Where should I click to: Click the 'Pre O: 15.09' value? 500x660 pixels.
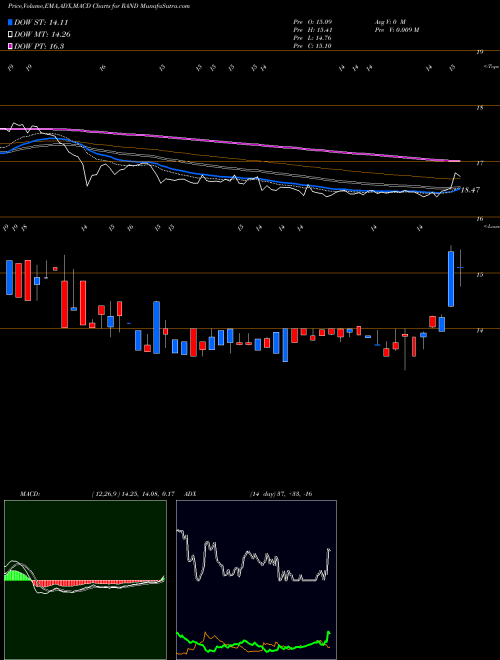point(313,22)
